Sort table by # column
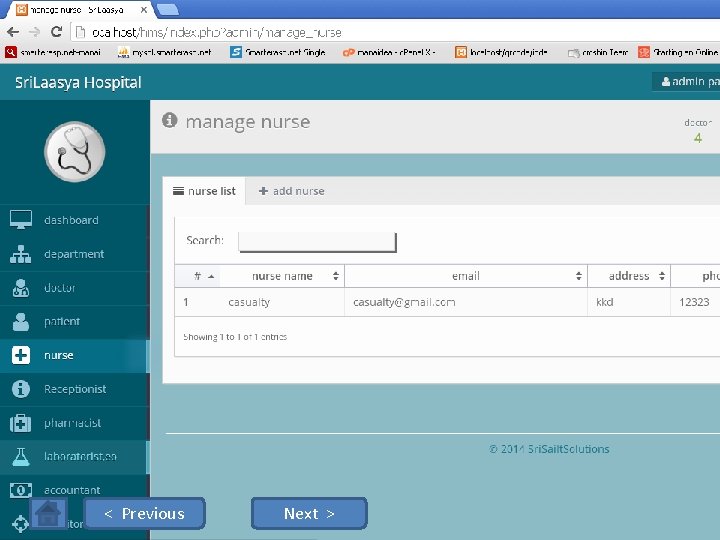Viewport: 720px width, 540px height. click(197, 276)
